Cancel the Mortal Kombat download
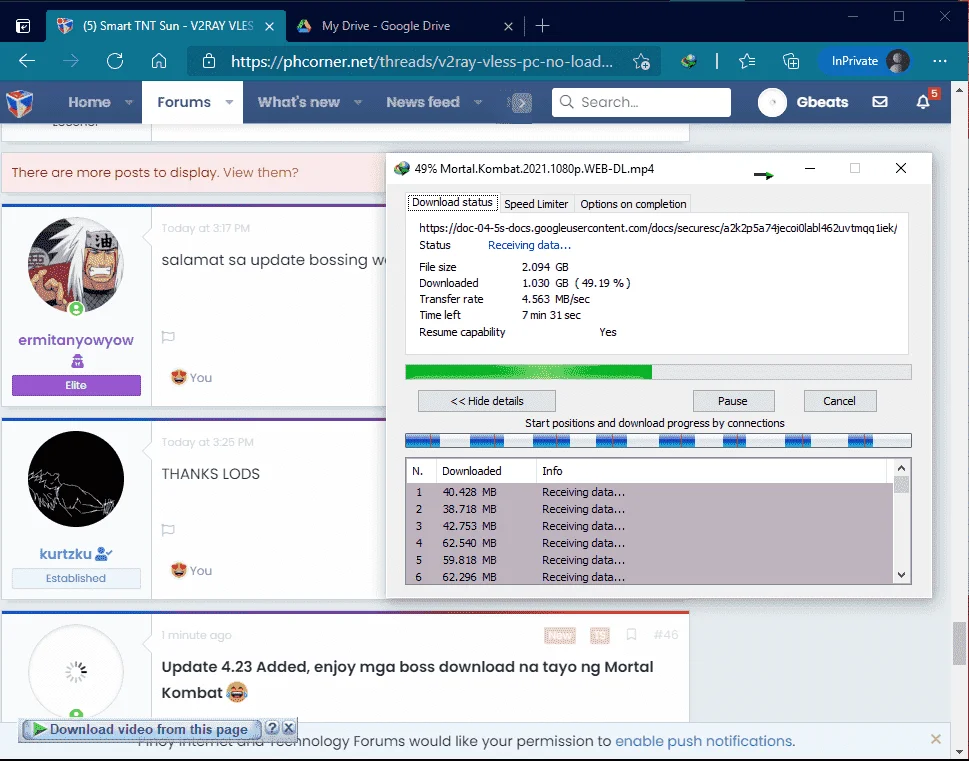This screenshot has height=761, width=969. 839,401
